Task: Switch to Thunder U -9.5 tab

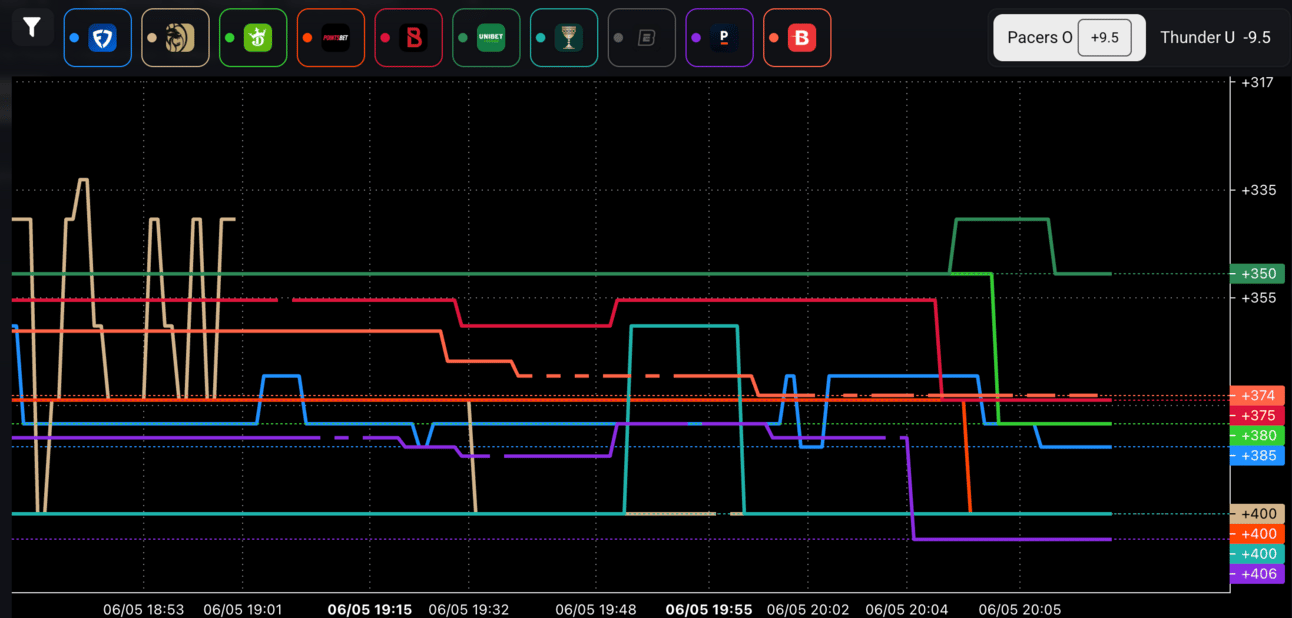Action: 1215,38
